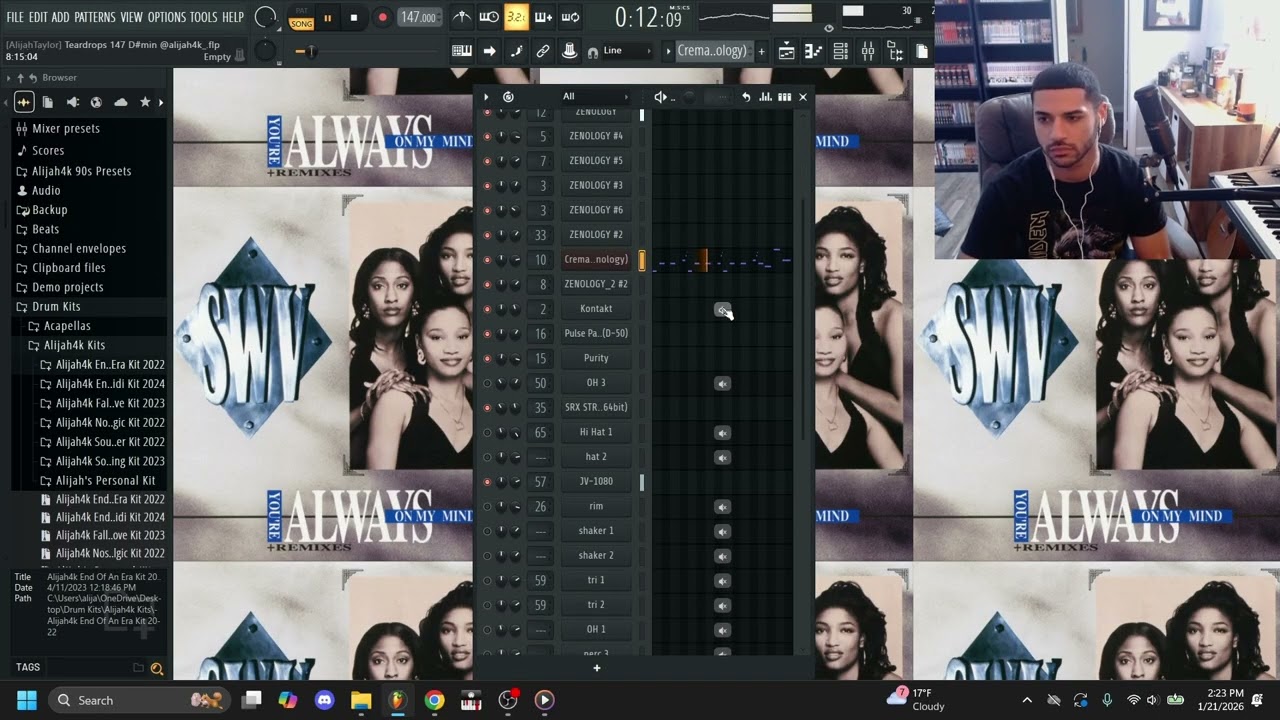Open the plugin picker toolbar icon
Viewport: 1280px width, 720px height.
point(895,51)
